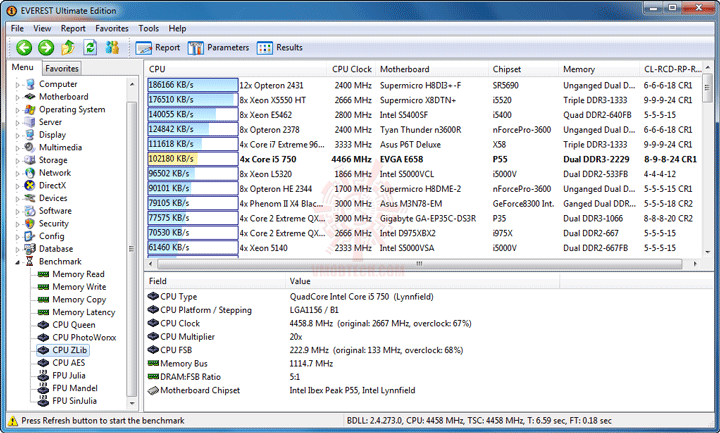Select the CPU ZLib tree item
The image size is (720, 433).
pos(63,350)
